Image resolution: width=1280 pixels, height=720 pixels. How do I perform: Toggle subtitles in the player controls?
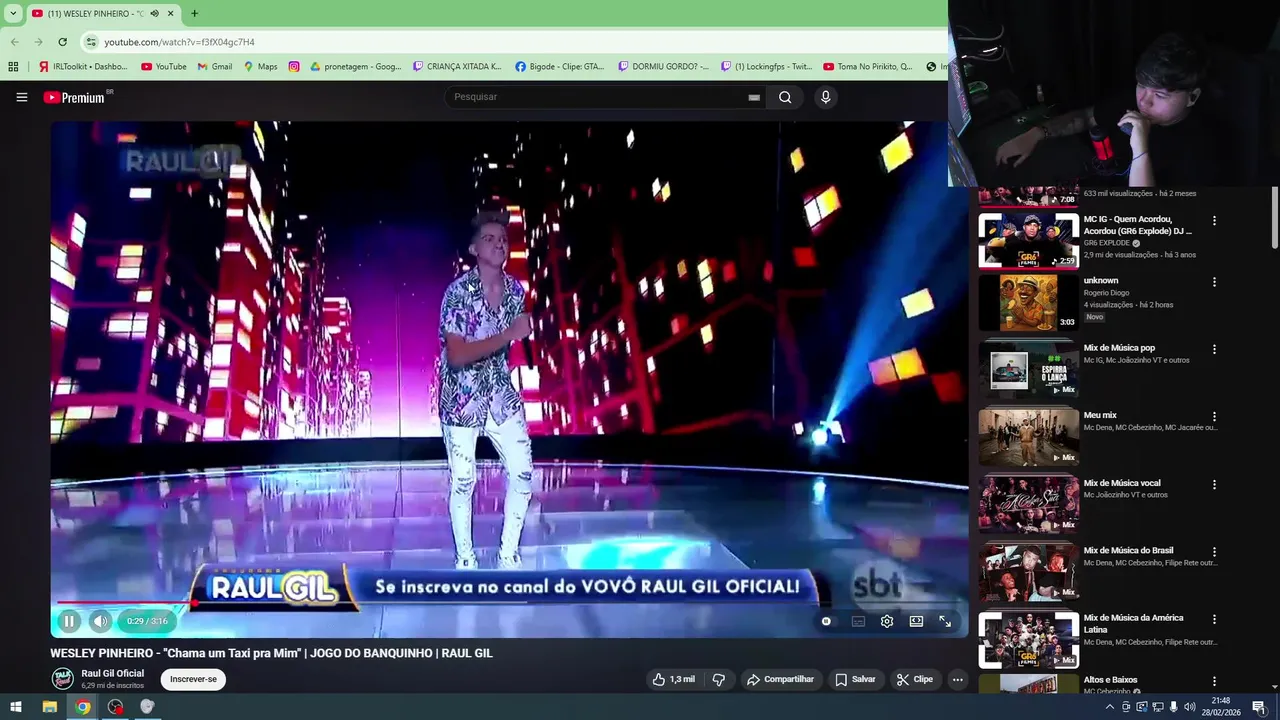(858, 621)
